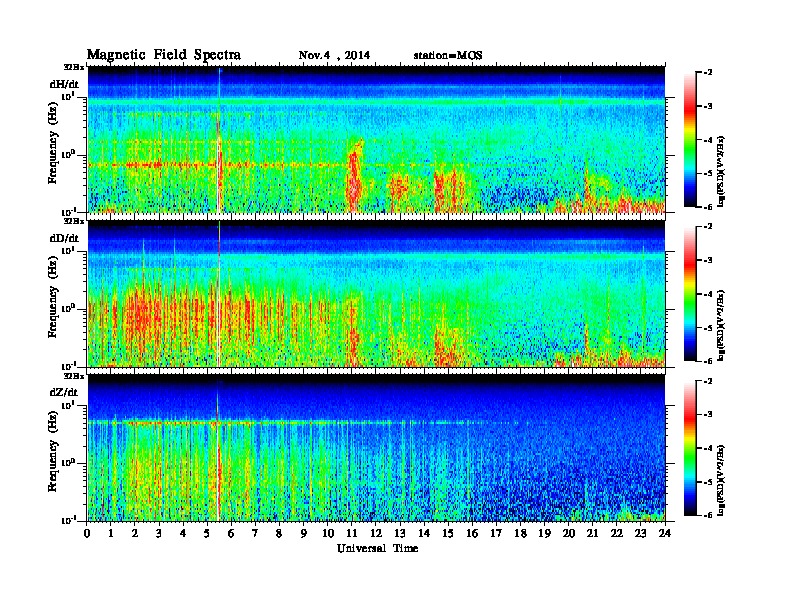
Task: Click hour 6 on the time axis
Action: coord(232,533)
